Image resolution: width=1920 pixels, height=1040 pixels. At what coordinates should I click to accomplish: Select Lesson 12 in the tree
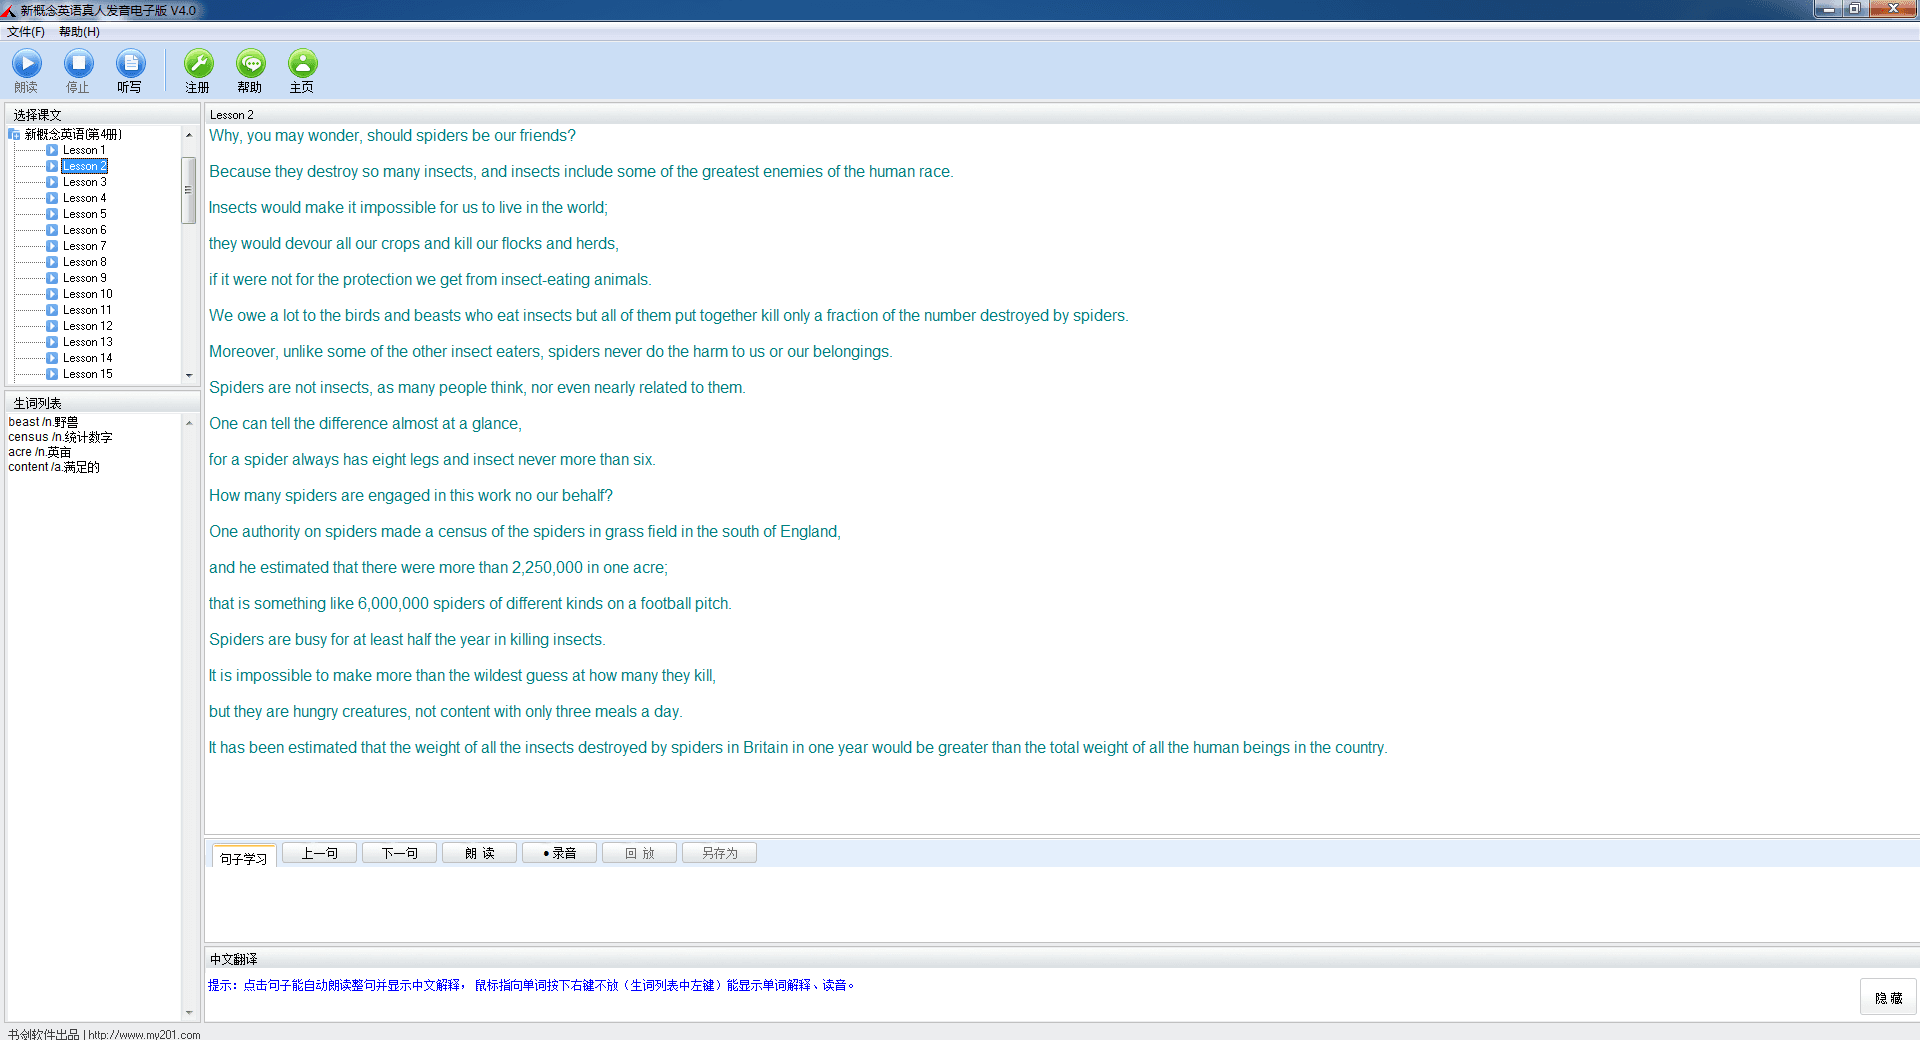(87, 326)
